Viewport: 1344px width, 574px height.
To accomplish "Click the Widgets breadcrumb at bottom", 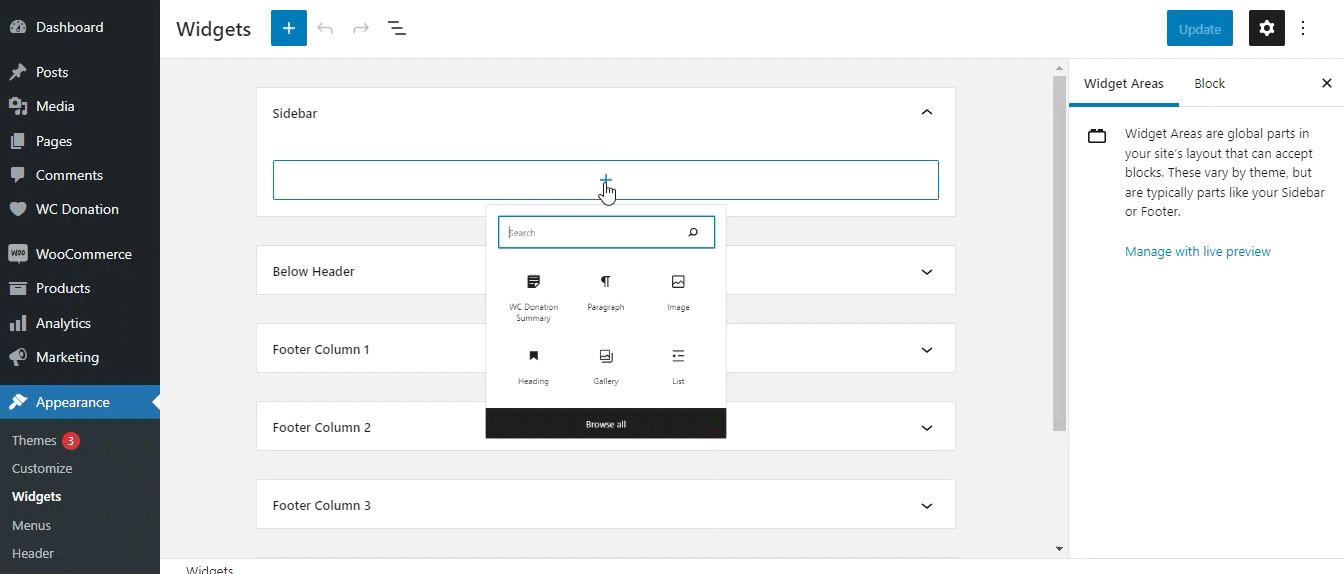I will click(210, 569).
